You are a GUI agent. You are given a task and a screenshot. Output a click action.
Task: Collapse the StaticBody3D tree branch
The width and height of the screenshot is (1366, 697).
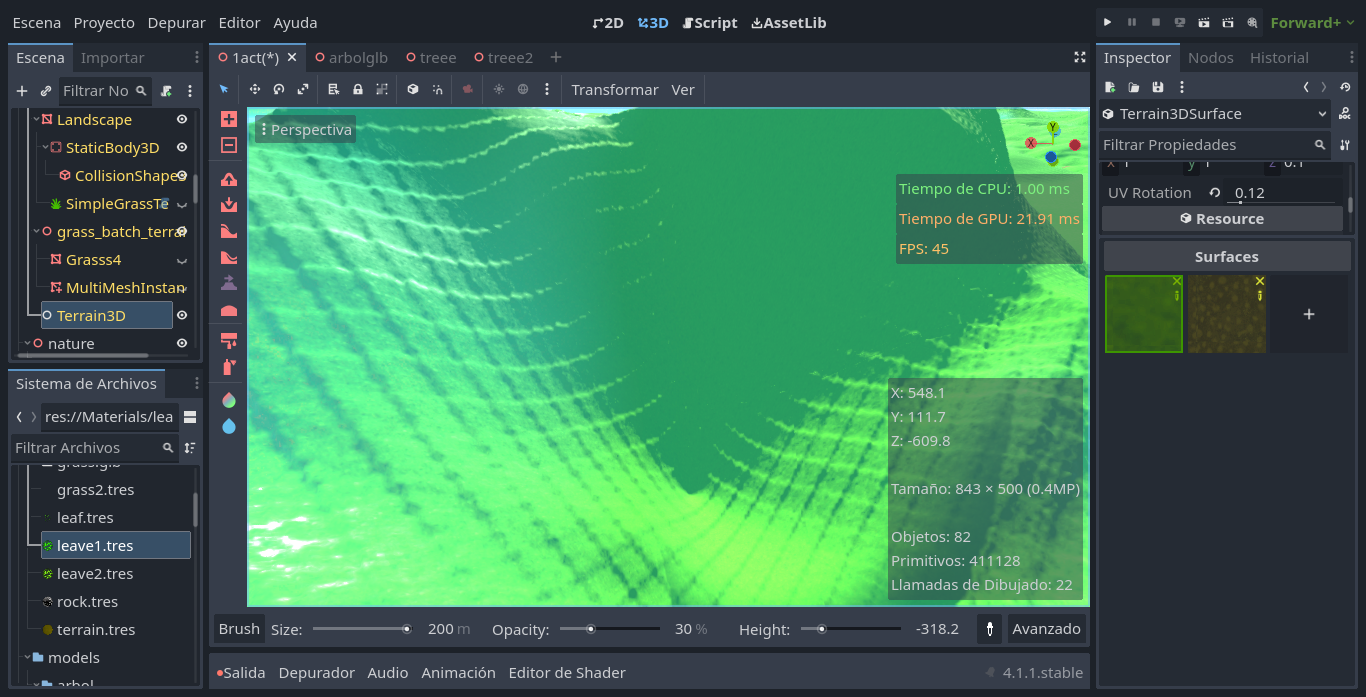click(45, 146)
